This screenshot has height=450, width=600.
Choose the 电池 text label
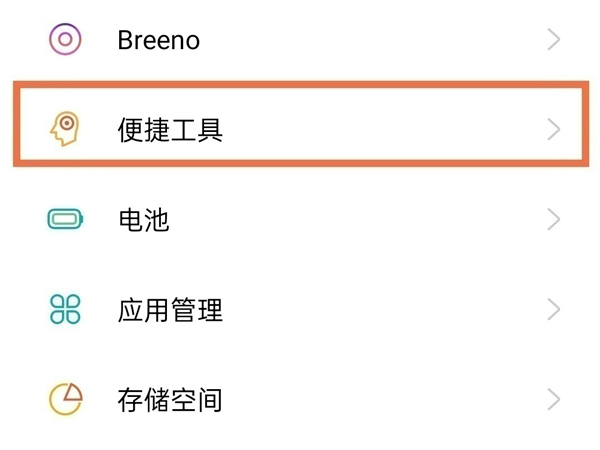pos(143,220)
